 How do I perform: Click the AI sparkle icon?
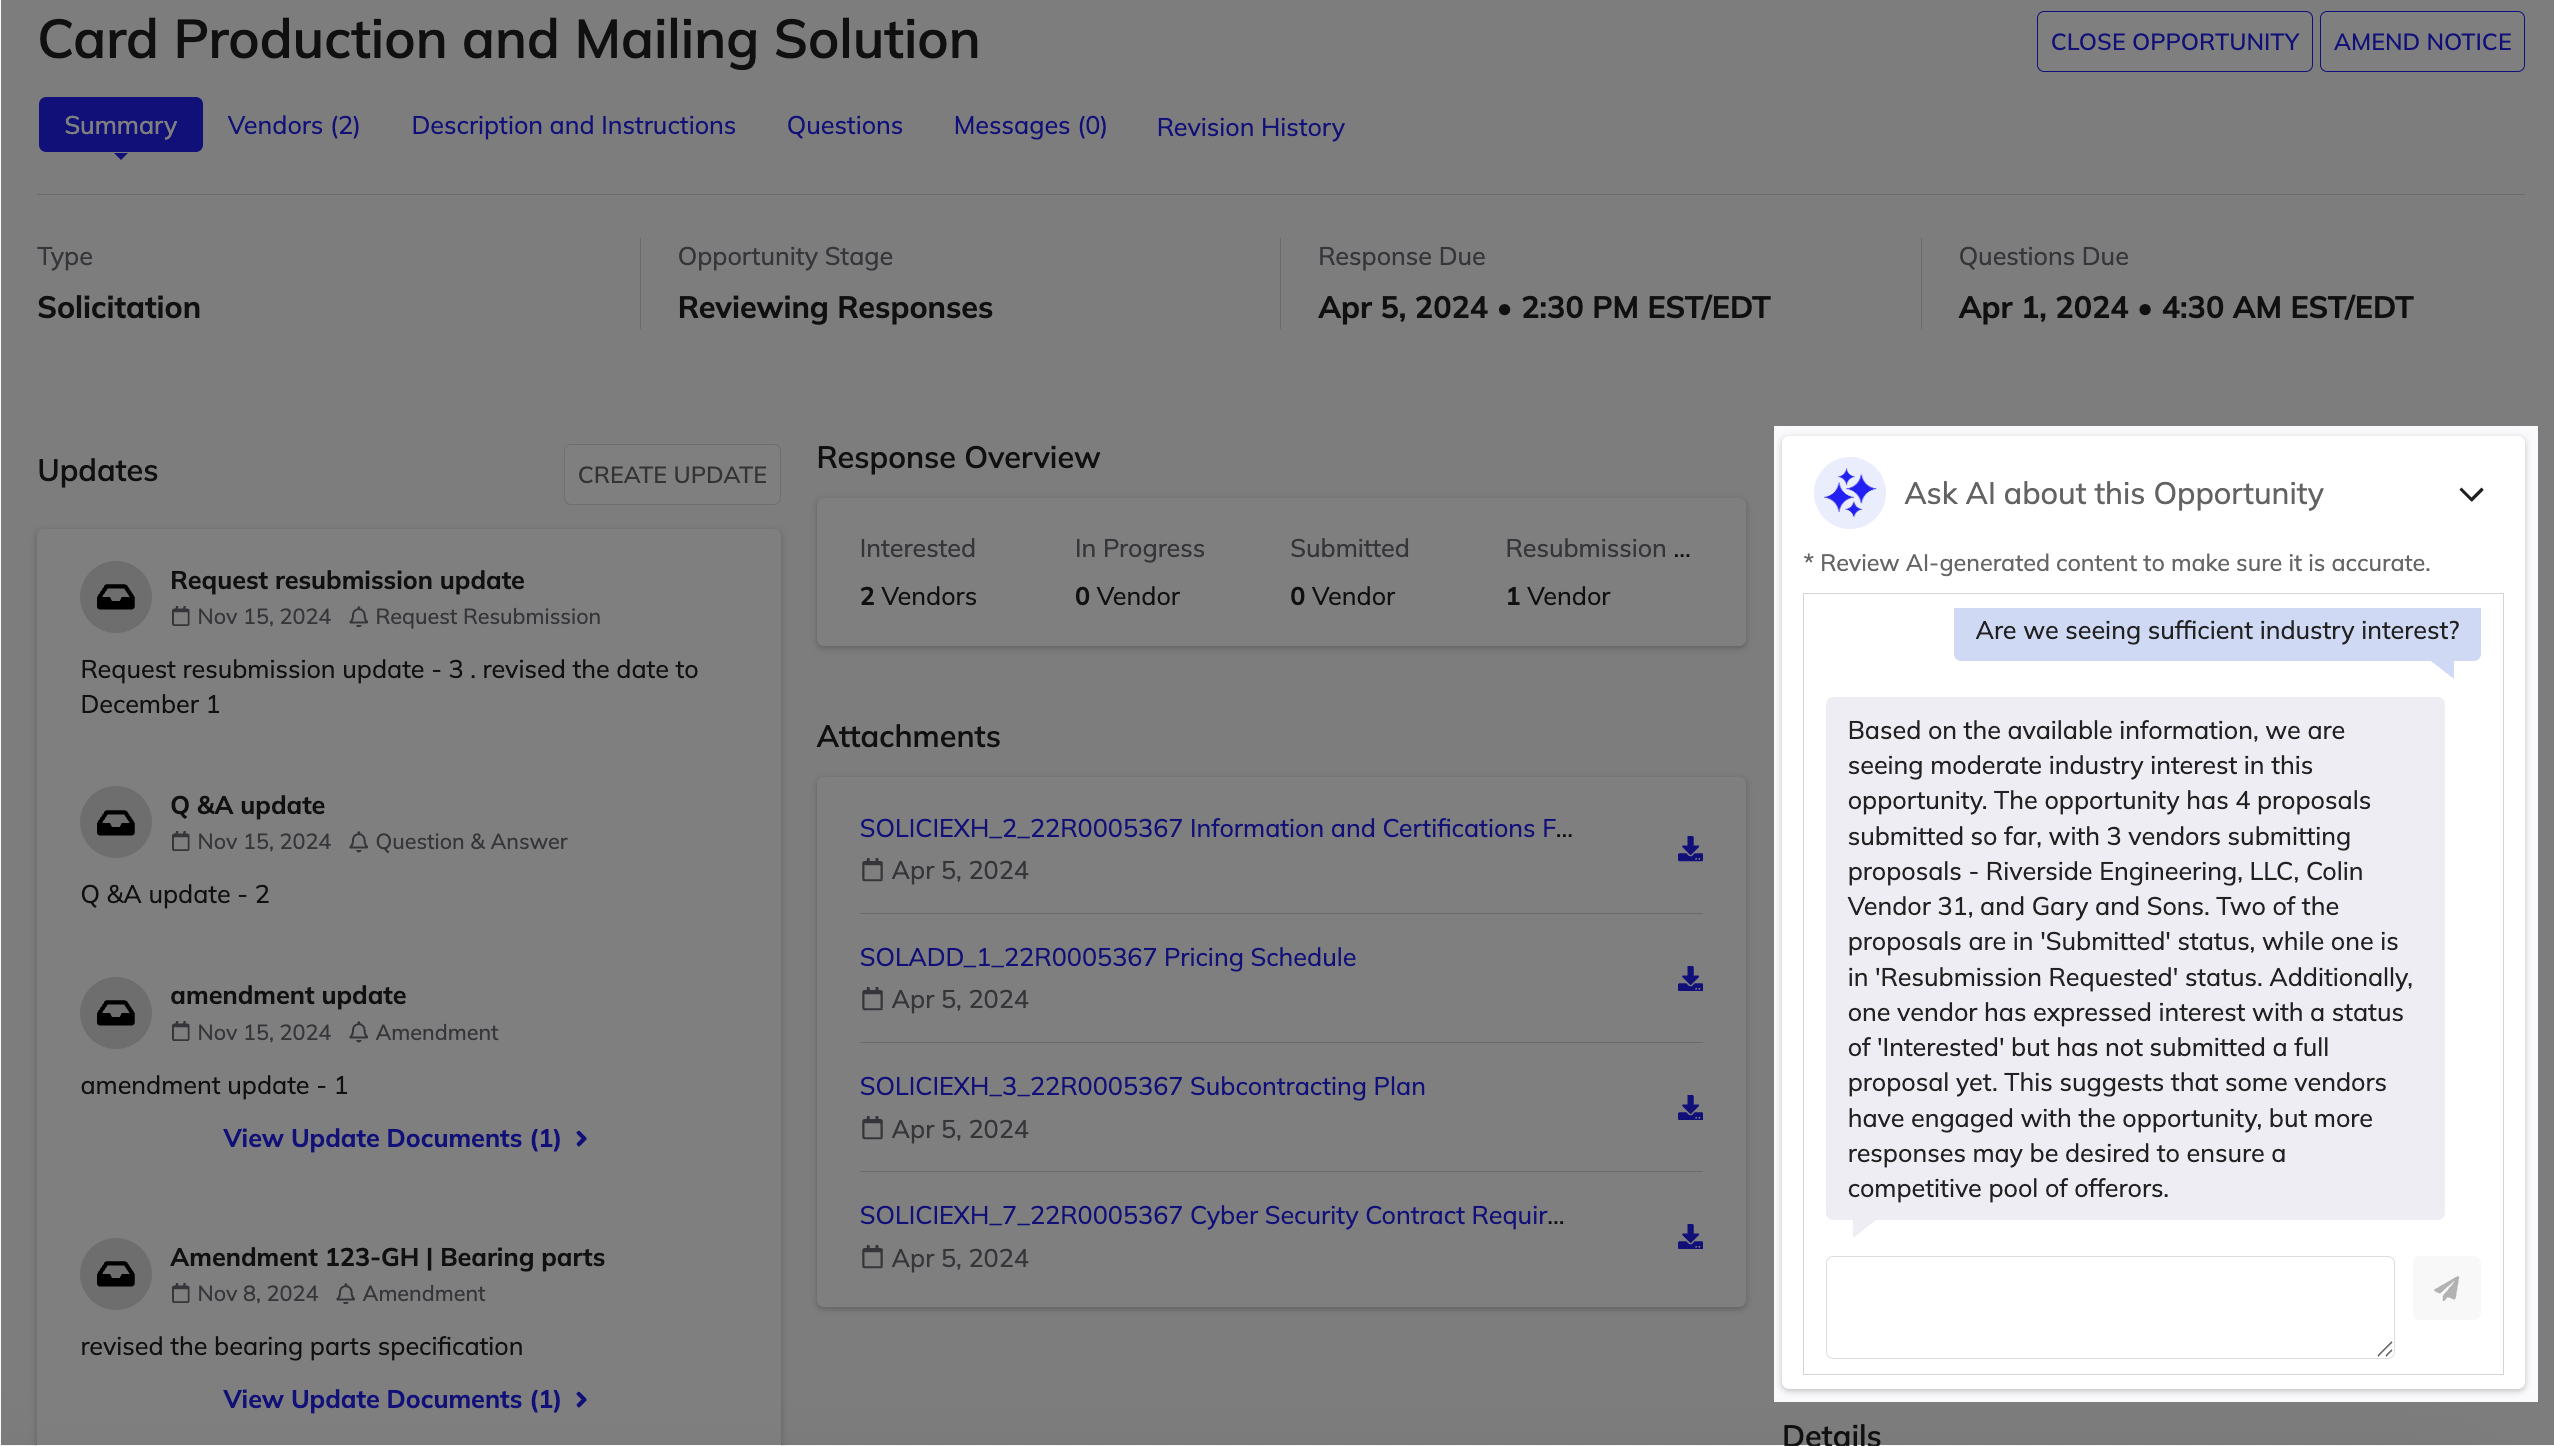tap(1850, 493)
